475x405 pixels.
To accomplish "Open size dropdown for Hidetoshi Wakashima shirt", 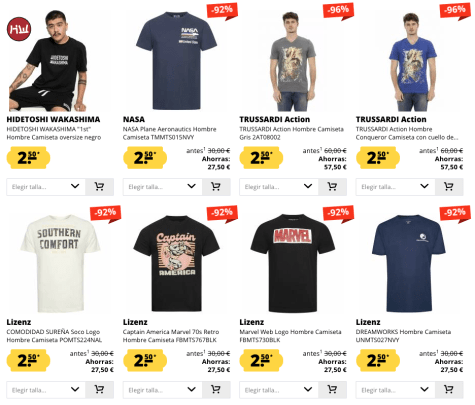I will [46, 187].
